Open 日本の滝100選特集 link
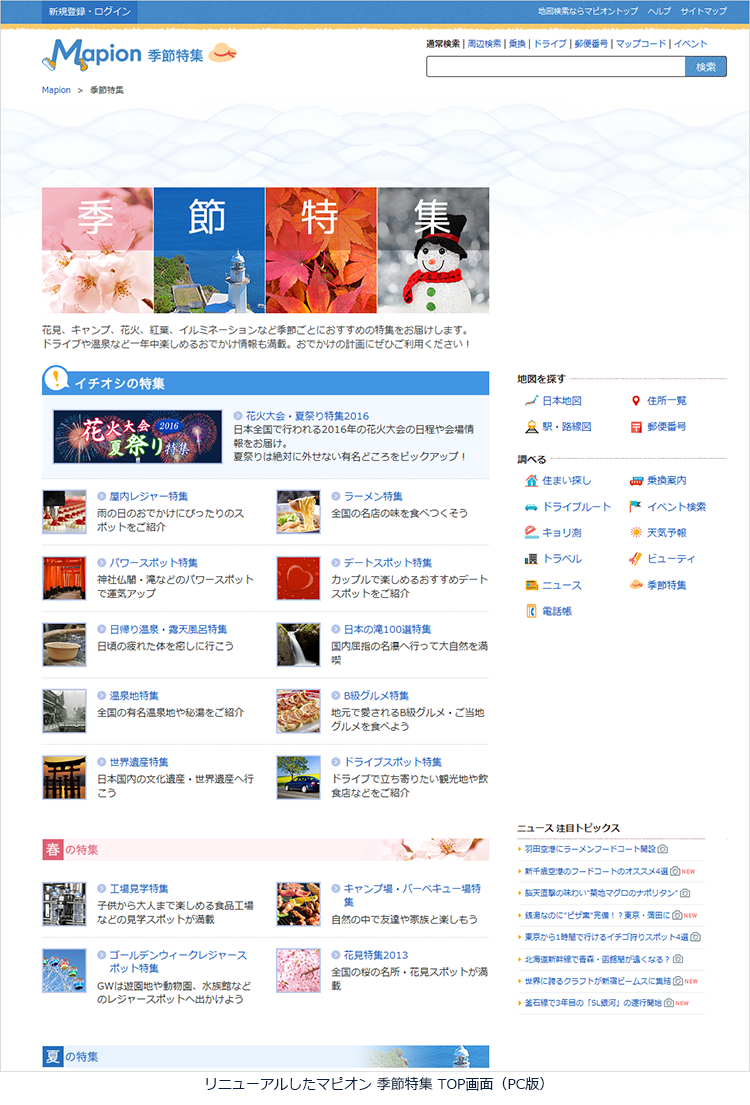750x1105 pixels. (387, 629)
